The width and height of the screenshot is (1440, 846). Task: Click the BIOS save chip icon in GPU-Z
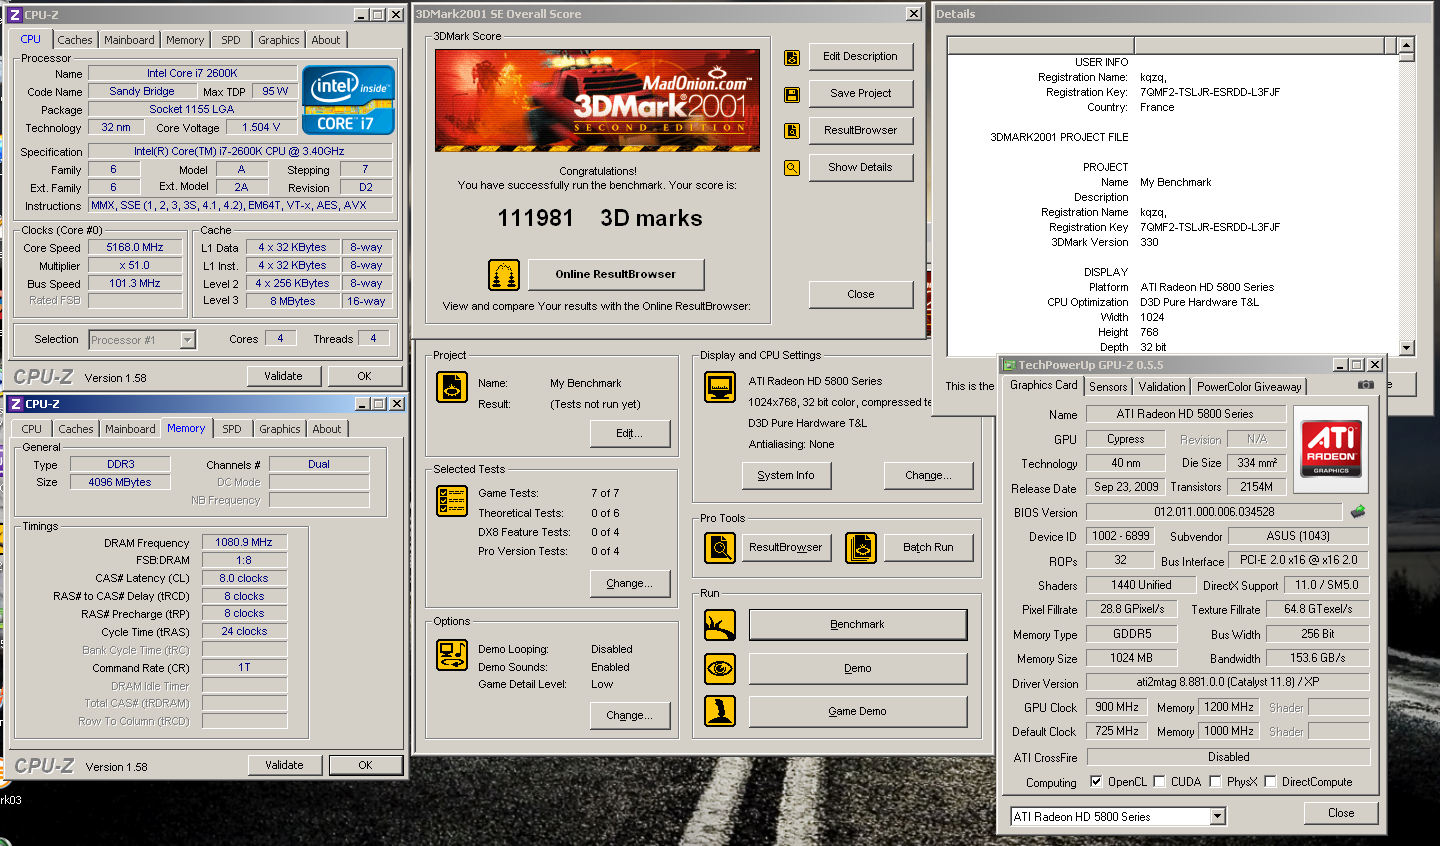coord(1358,512)
